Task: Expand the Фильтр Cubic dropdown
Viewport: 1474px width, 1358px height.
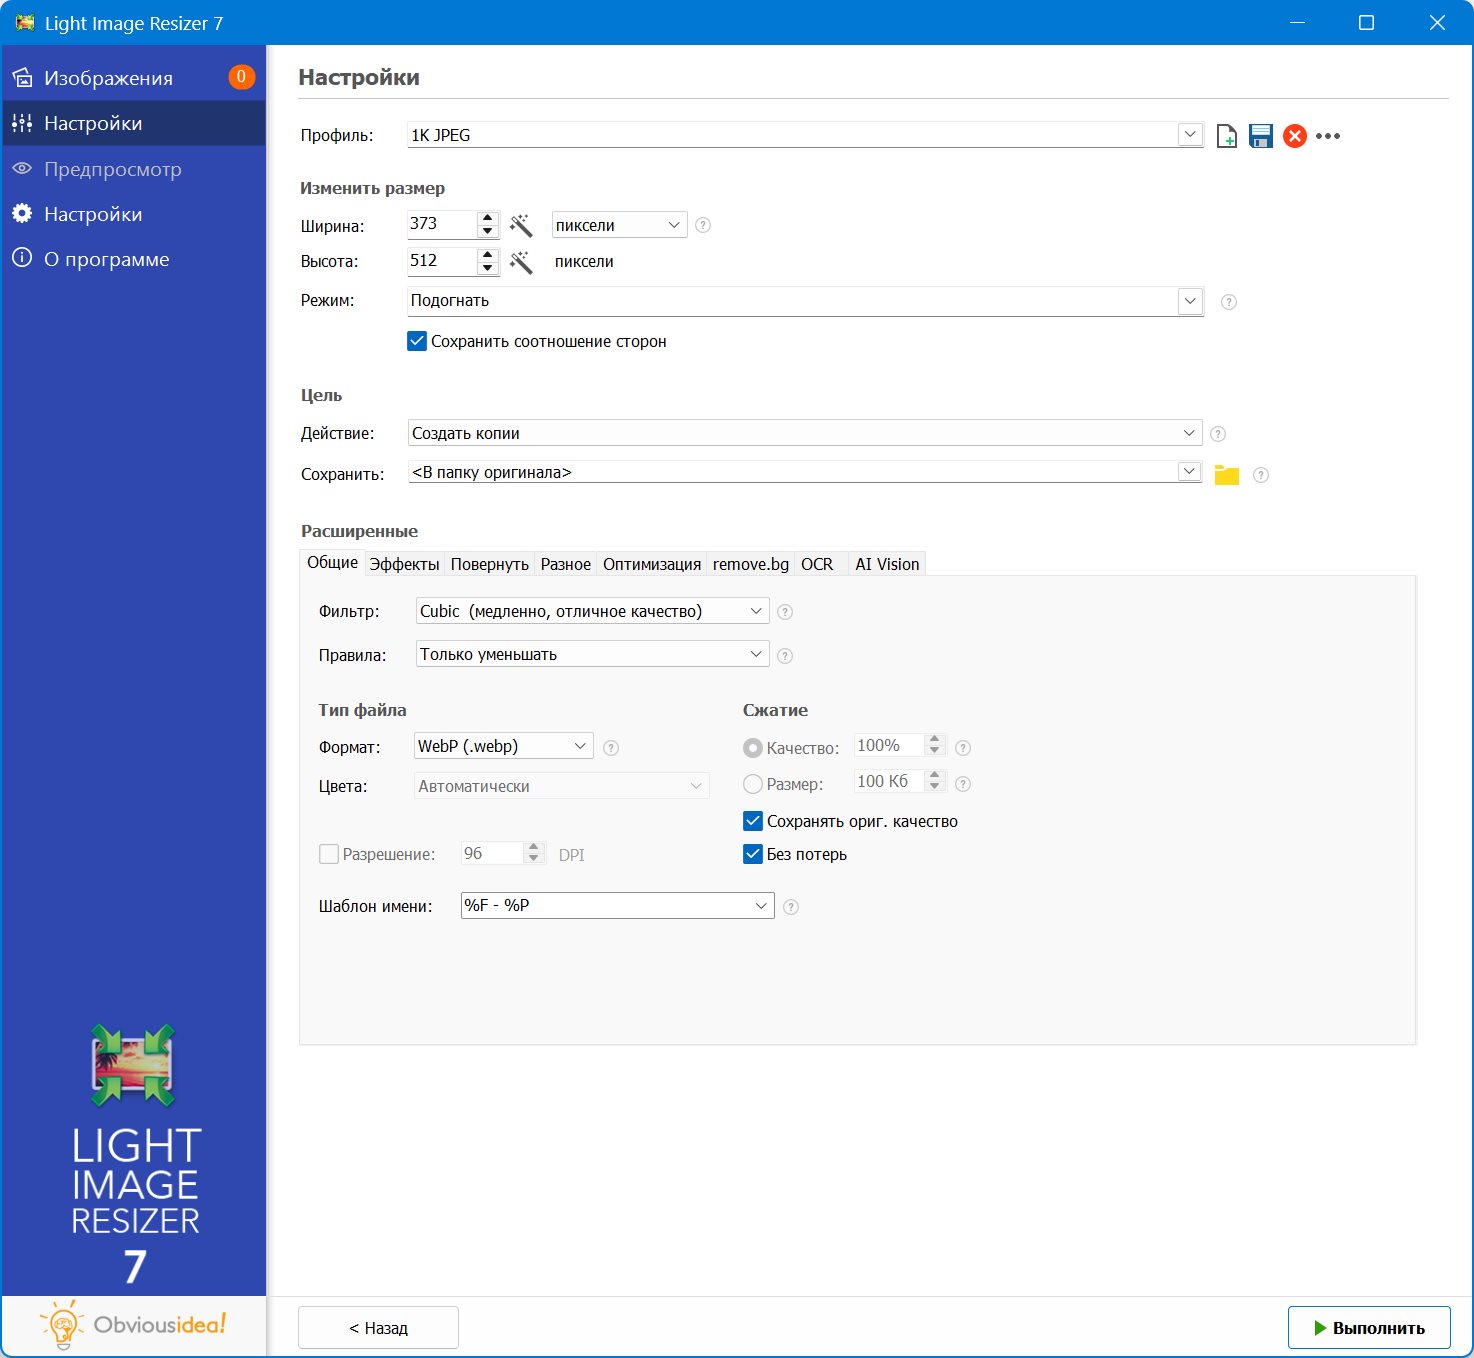Action: coord(756,611)
